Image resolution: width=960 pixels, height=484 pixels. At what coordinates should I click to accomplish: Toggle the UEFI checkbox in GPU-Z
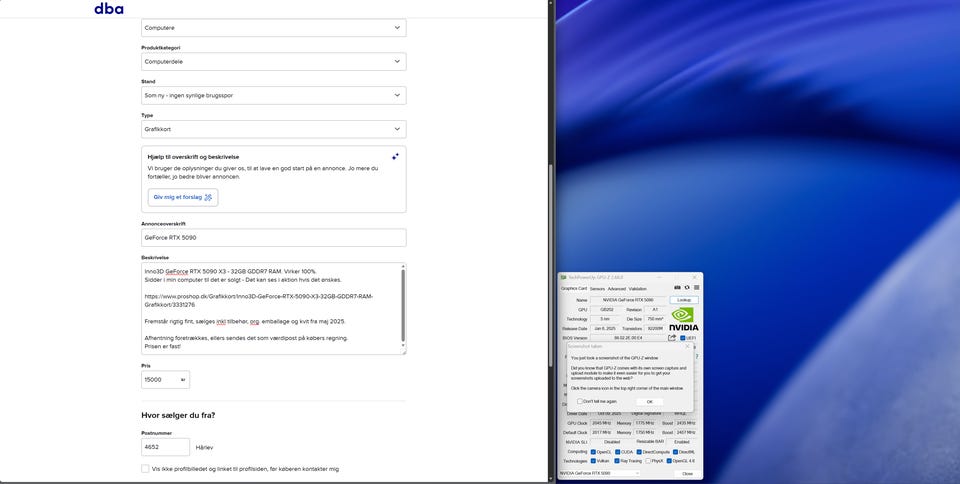click(x=683, y=338)
